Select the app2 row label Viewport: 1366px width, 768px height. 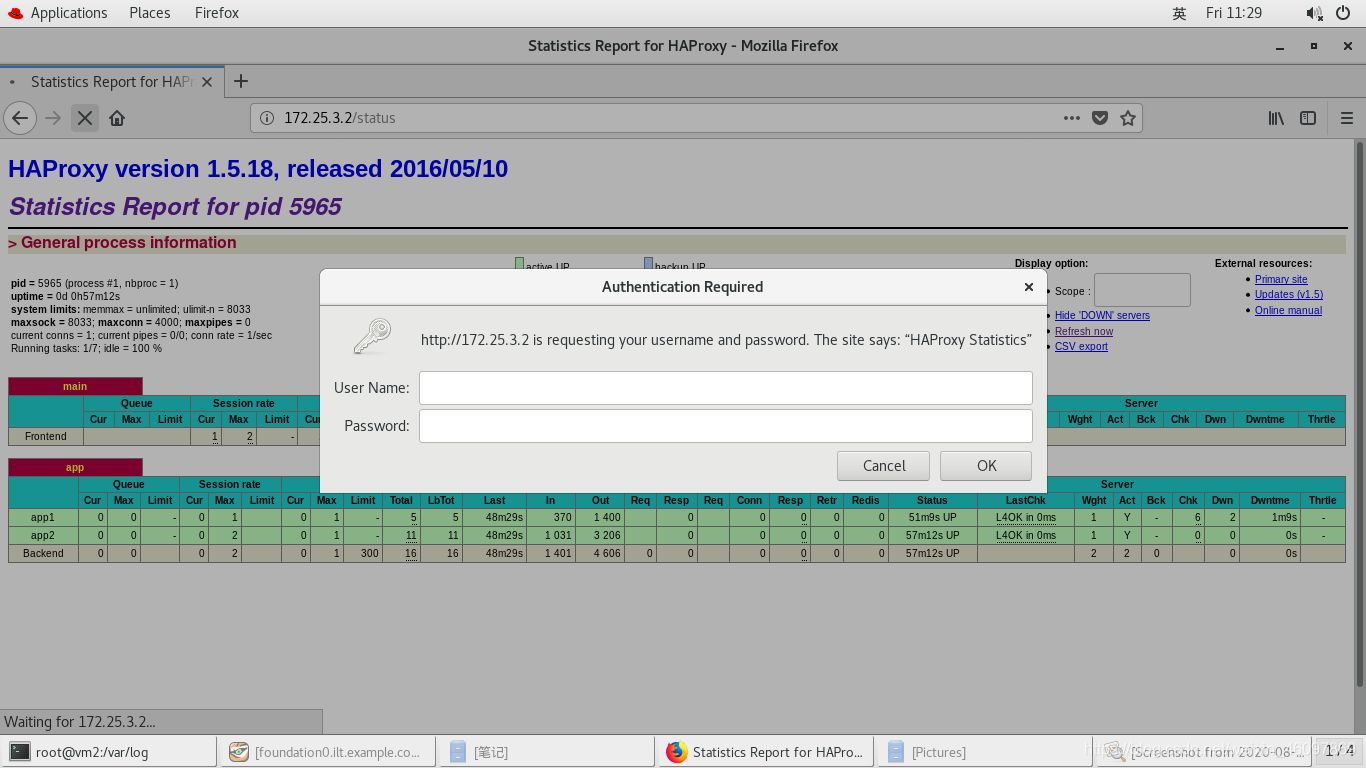point(43,535)
